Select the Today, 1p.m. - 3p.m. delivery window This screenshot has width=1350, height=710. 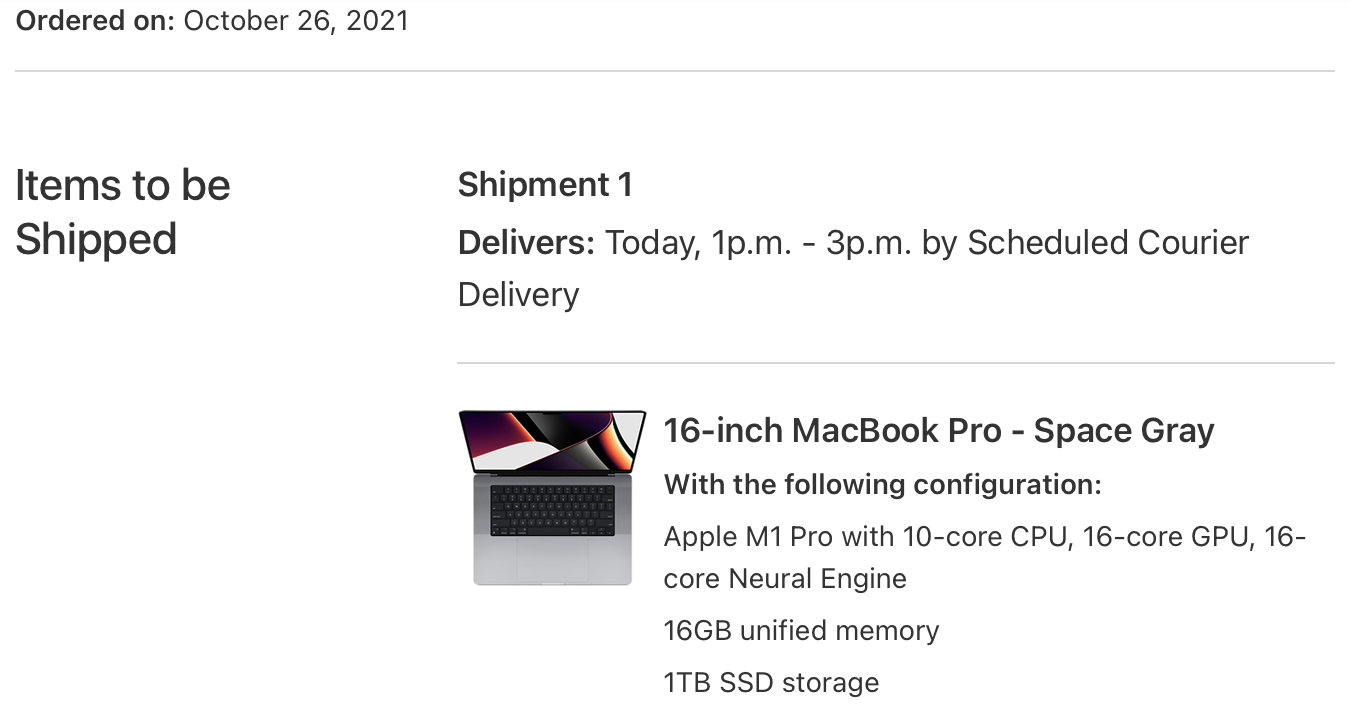[x=759, y=243]
